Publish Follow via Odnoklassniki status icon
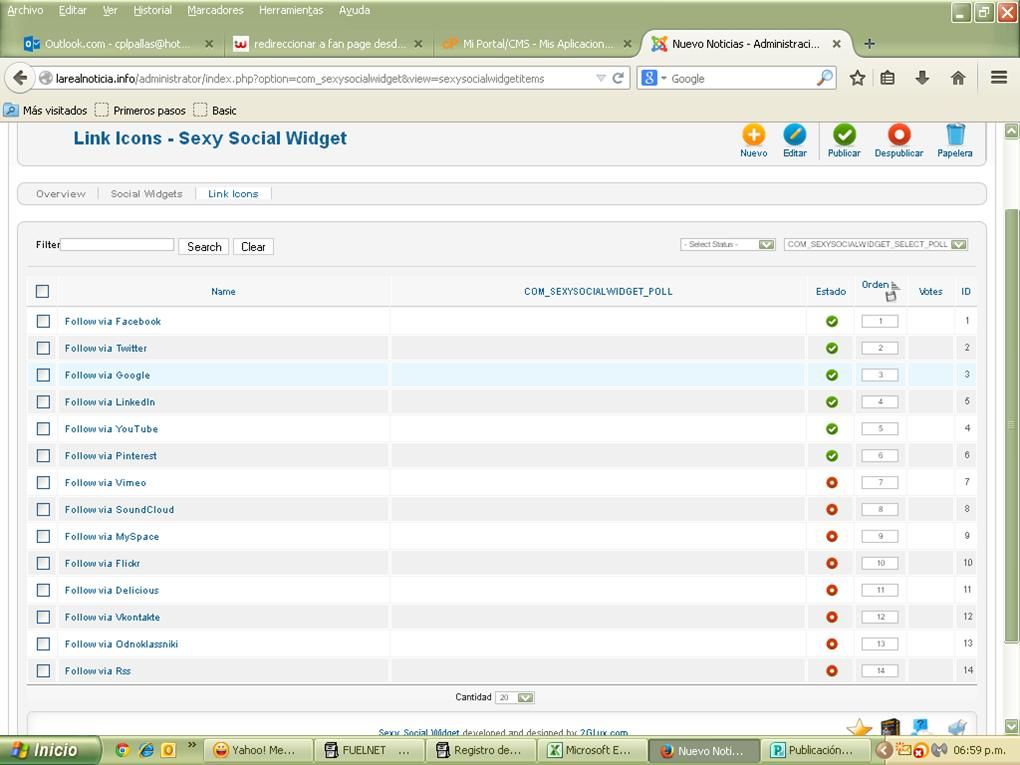The image size is (1020, 765). click(x=831, y=644)
